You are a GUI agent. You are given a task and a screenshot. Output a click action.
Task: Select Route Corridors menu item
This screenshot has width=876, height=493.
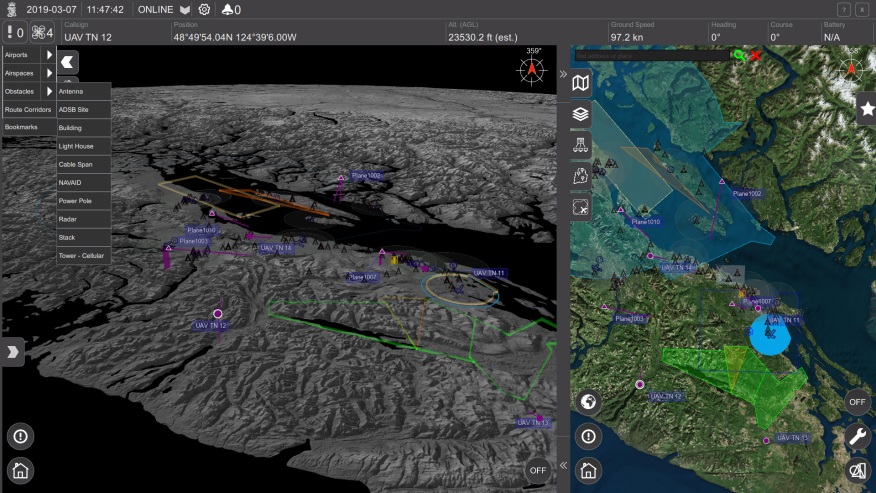[27, 109]
